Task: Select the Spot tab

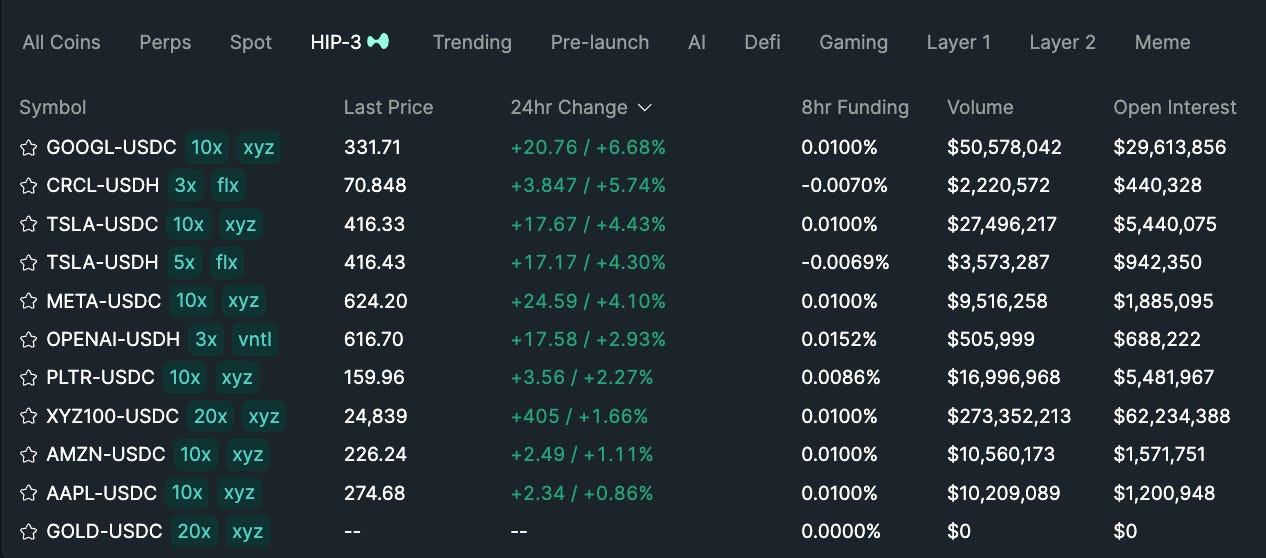Action: pos(251,43)
